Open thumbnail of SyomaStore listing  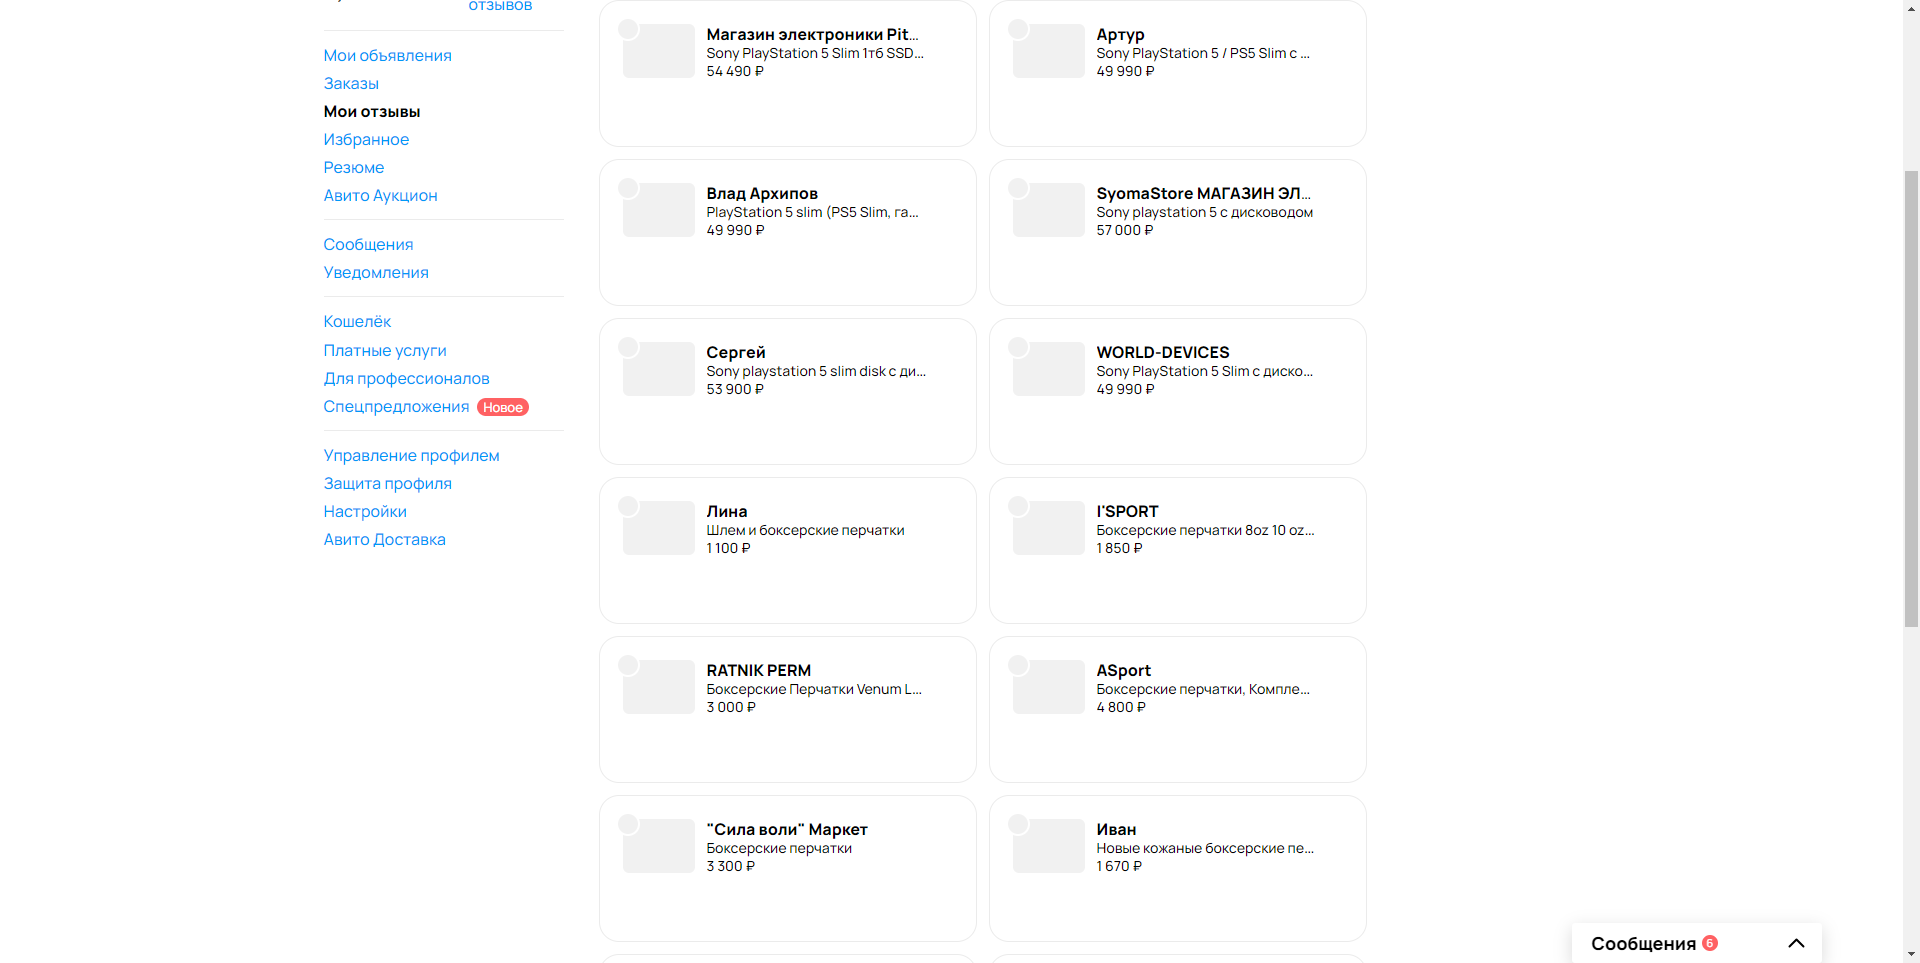[1048, 210]
